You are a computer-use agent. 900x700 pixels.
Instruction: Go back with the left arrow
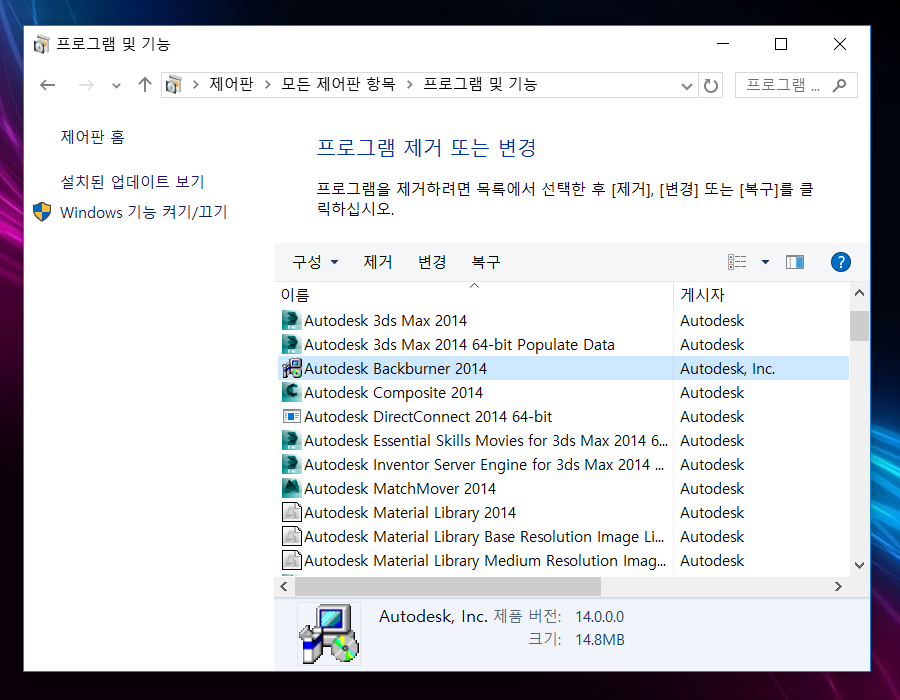48,85
